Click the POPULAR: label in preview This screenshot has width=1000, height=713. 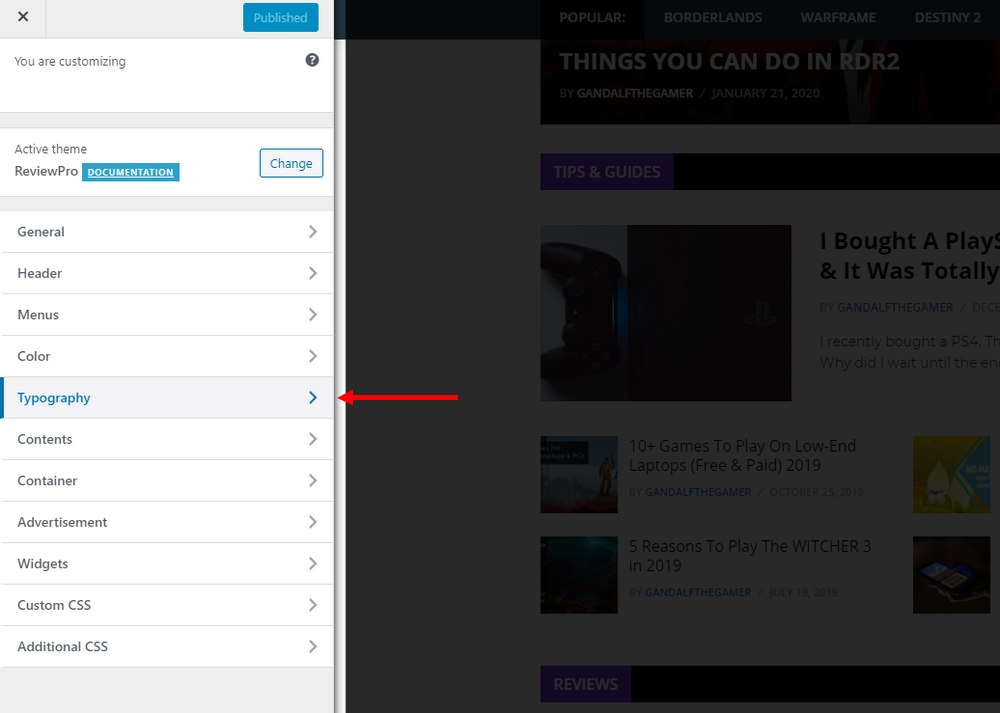592,17
